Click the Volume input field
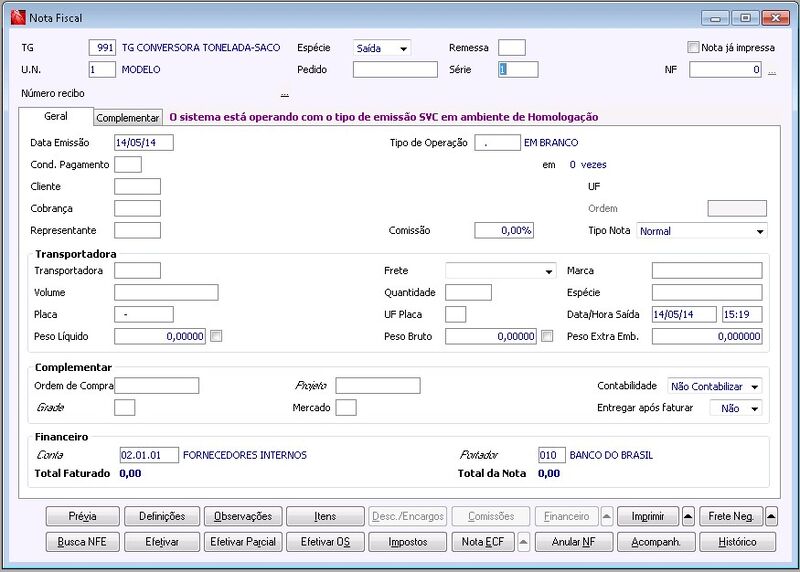Image resolution: width=800 pixels, height=572 pixels. pyautogui.click(x=166, y=292)
